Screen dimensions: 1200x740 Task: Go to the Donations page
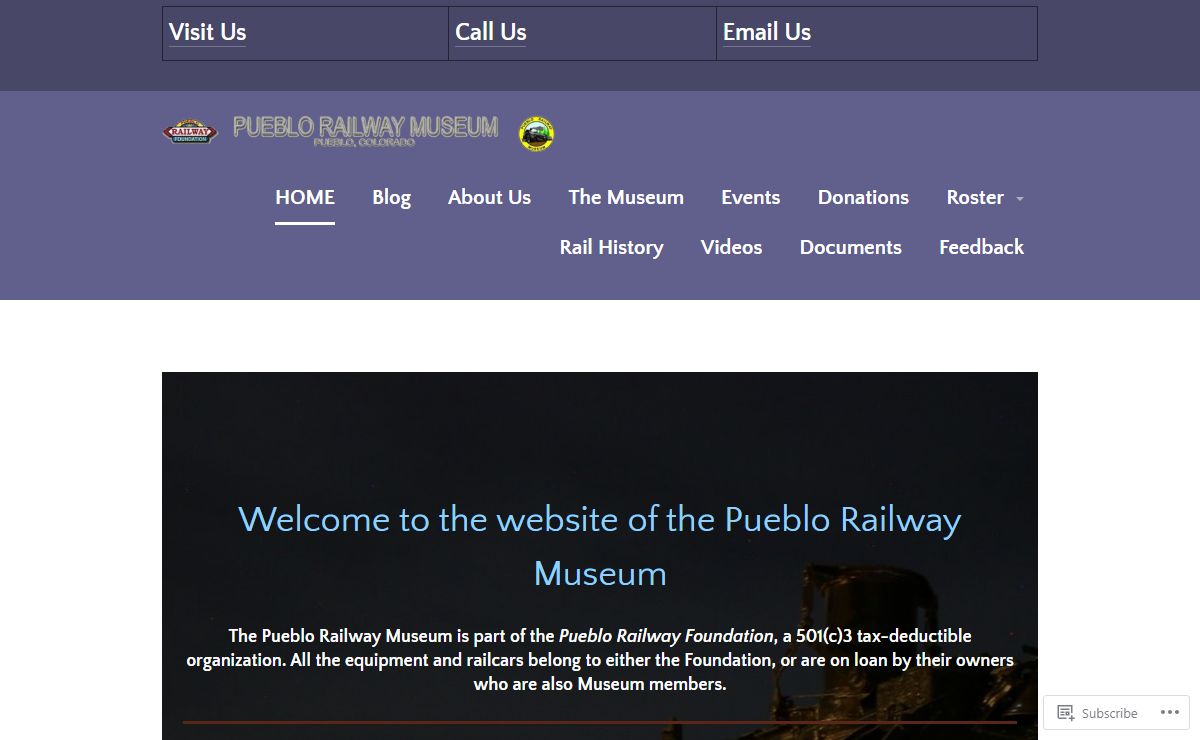(863, 197)
